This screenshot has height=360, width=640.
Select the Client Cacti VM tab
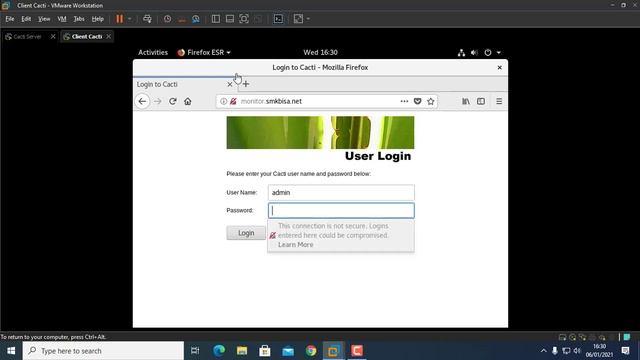(x=87, y=36)
